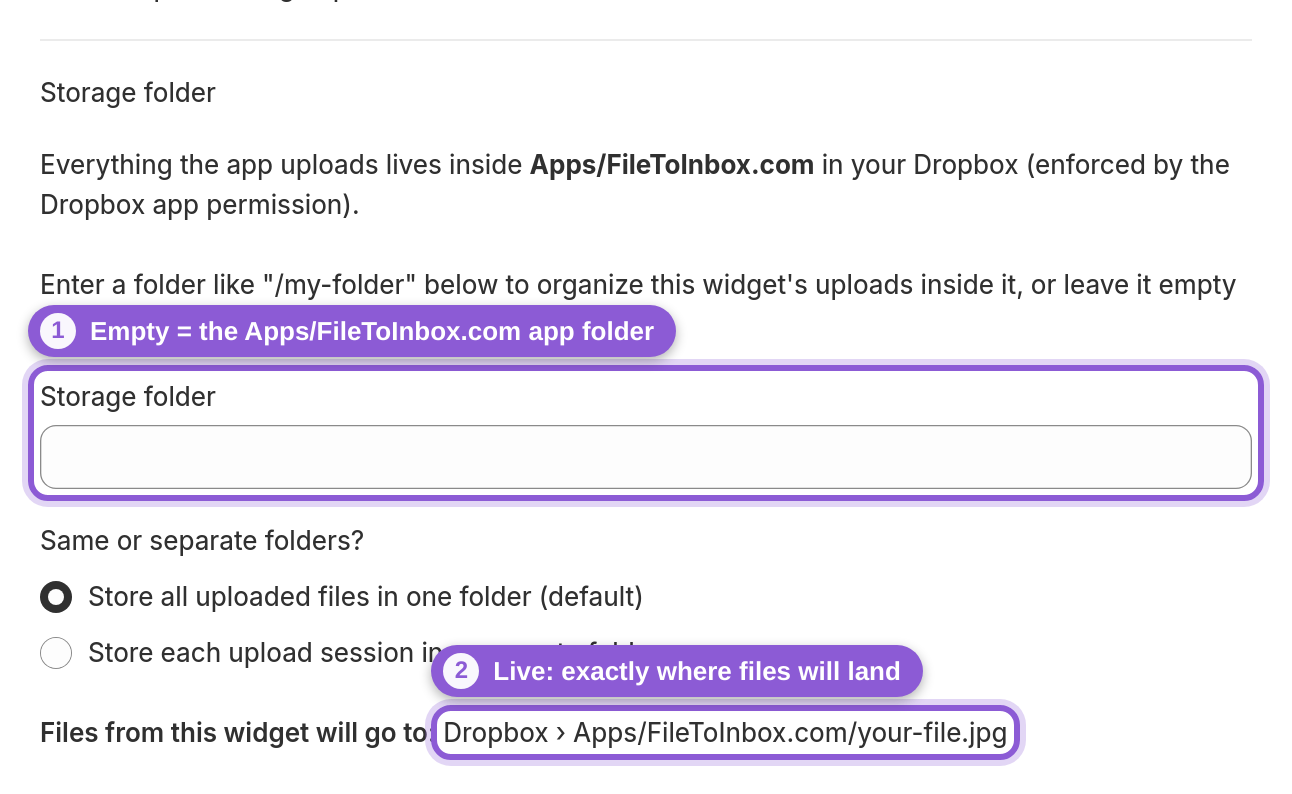
Task: Select Store all uploaded files in one folder
Action: (x=56, y=597)
